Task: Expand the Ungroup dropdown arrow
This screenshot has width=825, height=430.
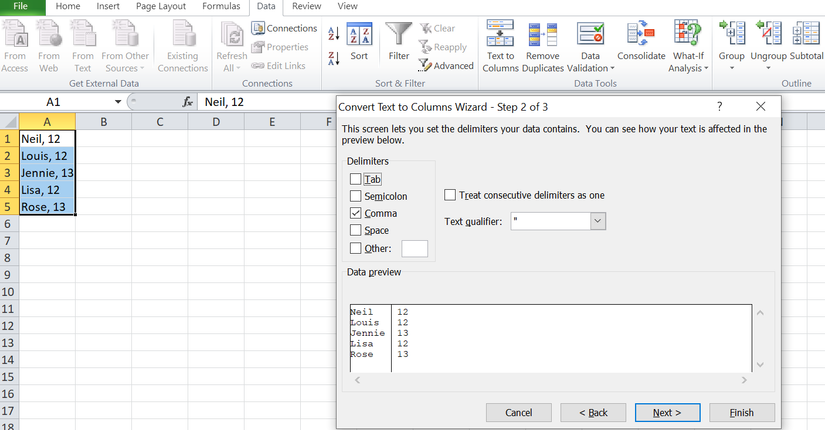Action: (768, 68)
